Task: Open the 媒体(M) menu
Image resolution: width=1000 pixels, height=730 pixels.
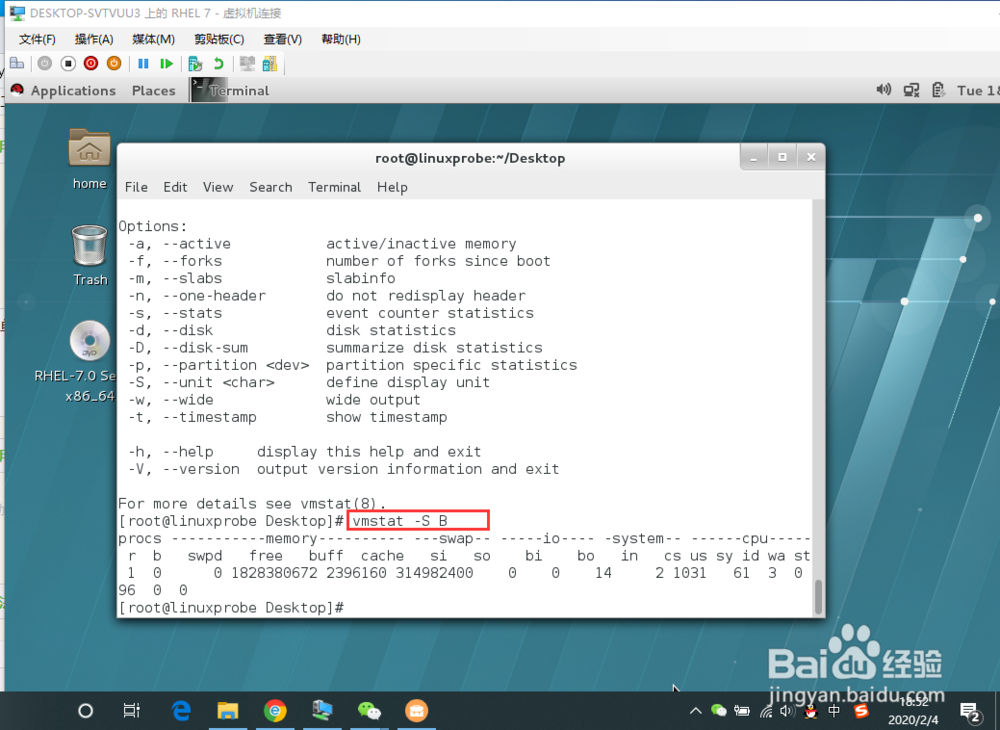Action: tap(153, 40)
